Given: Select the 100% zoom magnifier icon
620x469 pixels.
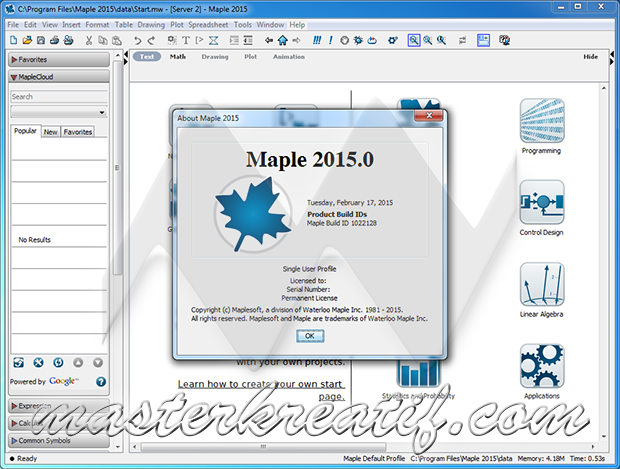Looking at the screenshot, I should (414, 40).
